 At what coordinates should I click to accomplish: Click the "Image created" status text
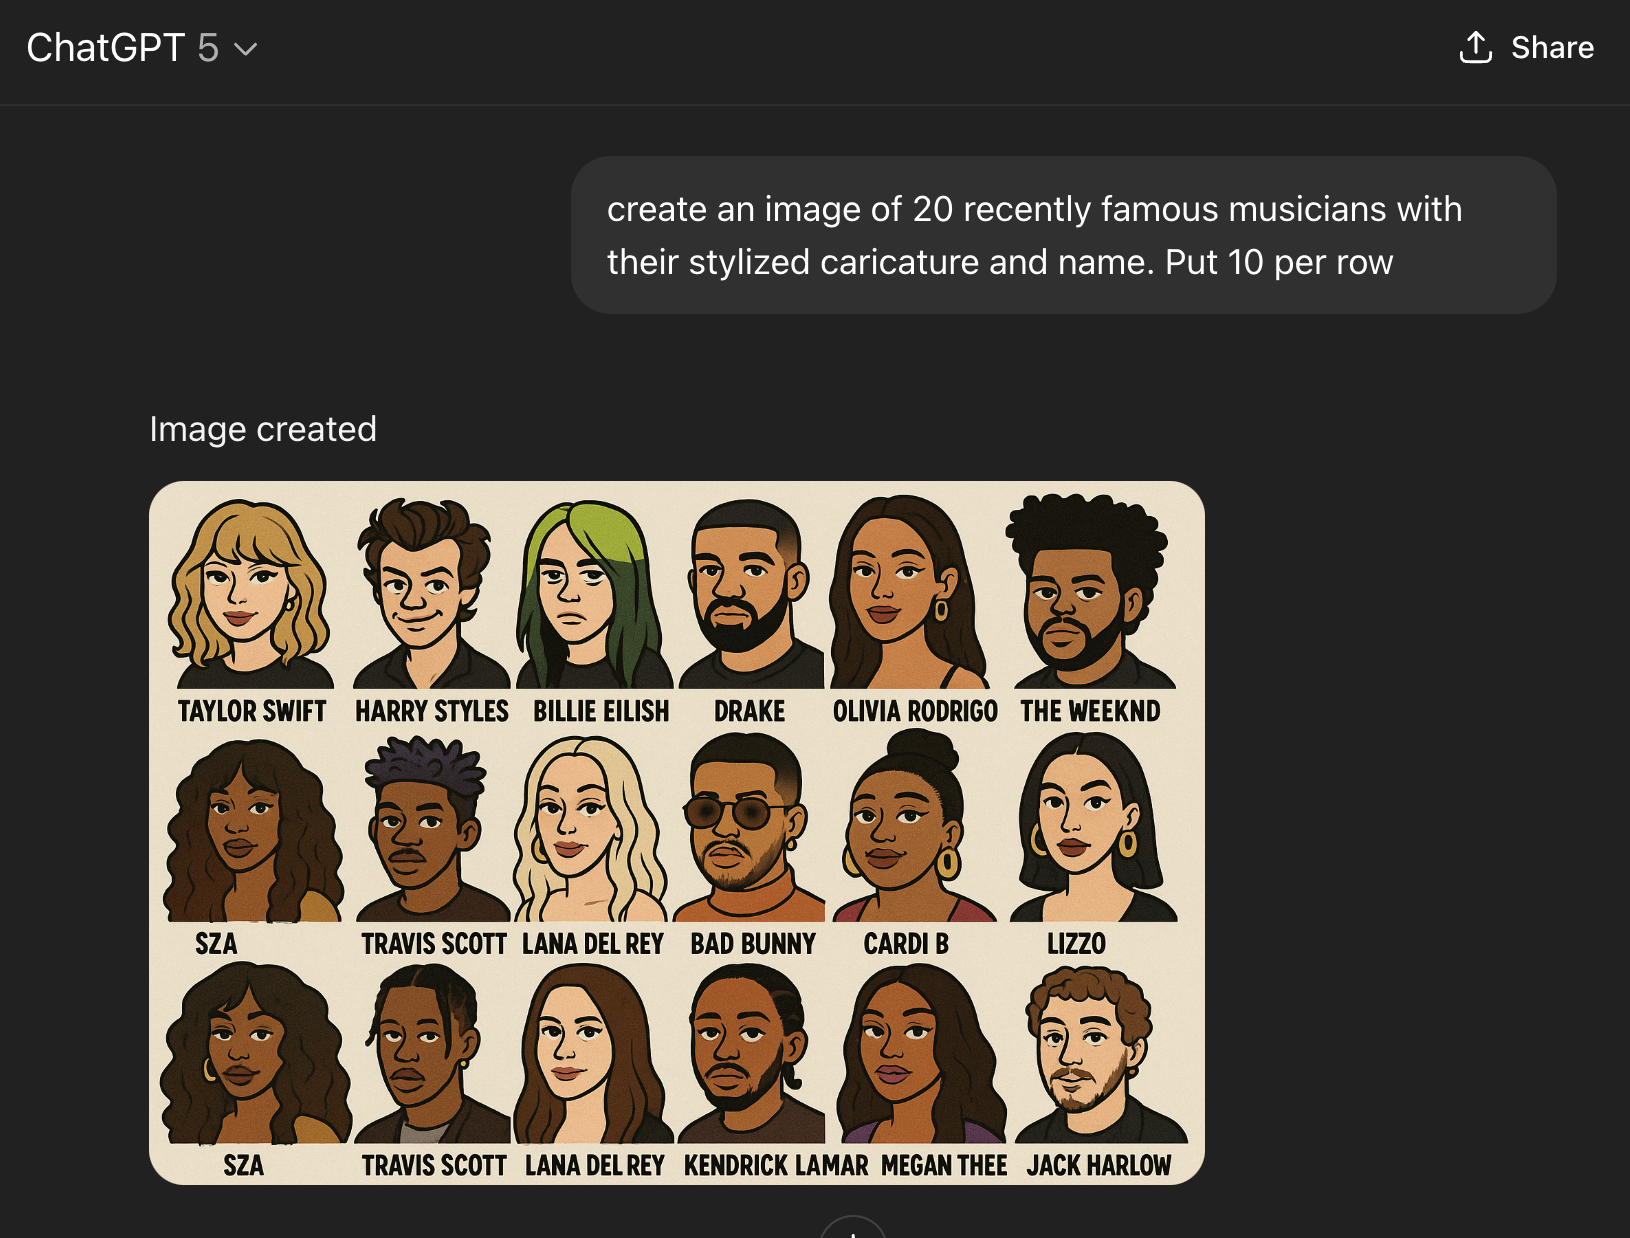(x=263, y=429)
